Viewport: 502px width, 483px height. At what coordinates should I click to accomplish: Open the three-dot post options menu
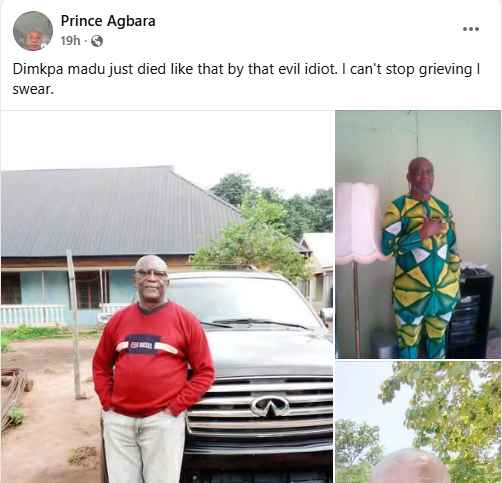pos(471,29)
